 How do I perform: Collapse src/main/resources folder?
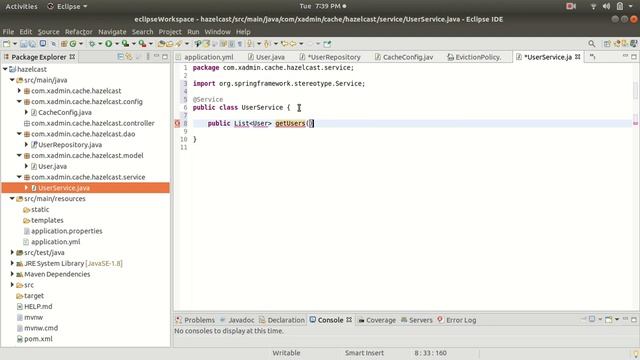(12, 198)
